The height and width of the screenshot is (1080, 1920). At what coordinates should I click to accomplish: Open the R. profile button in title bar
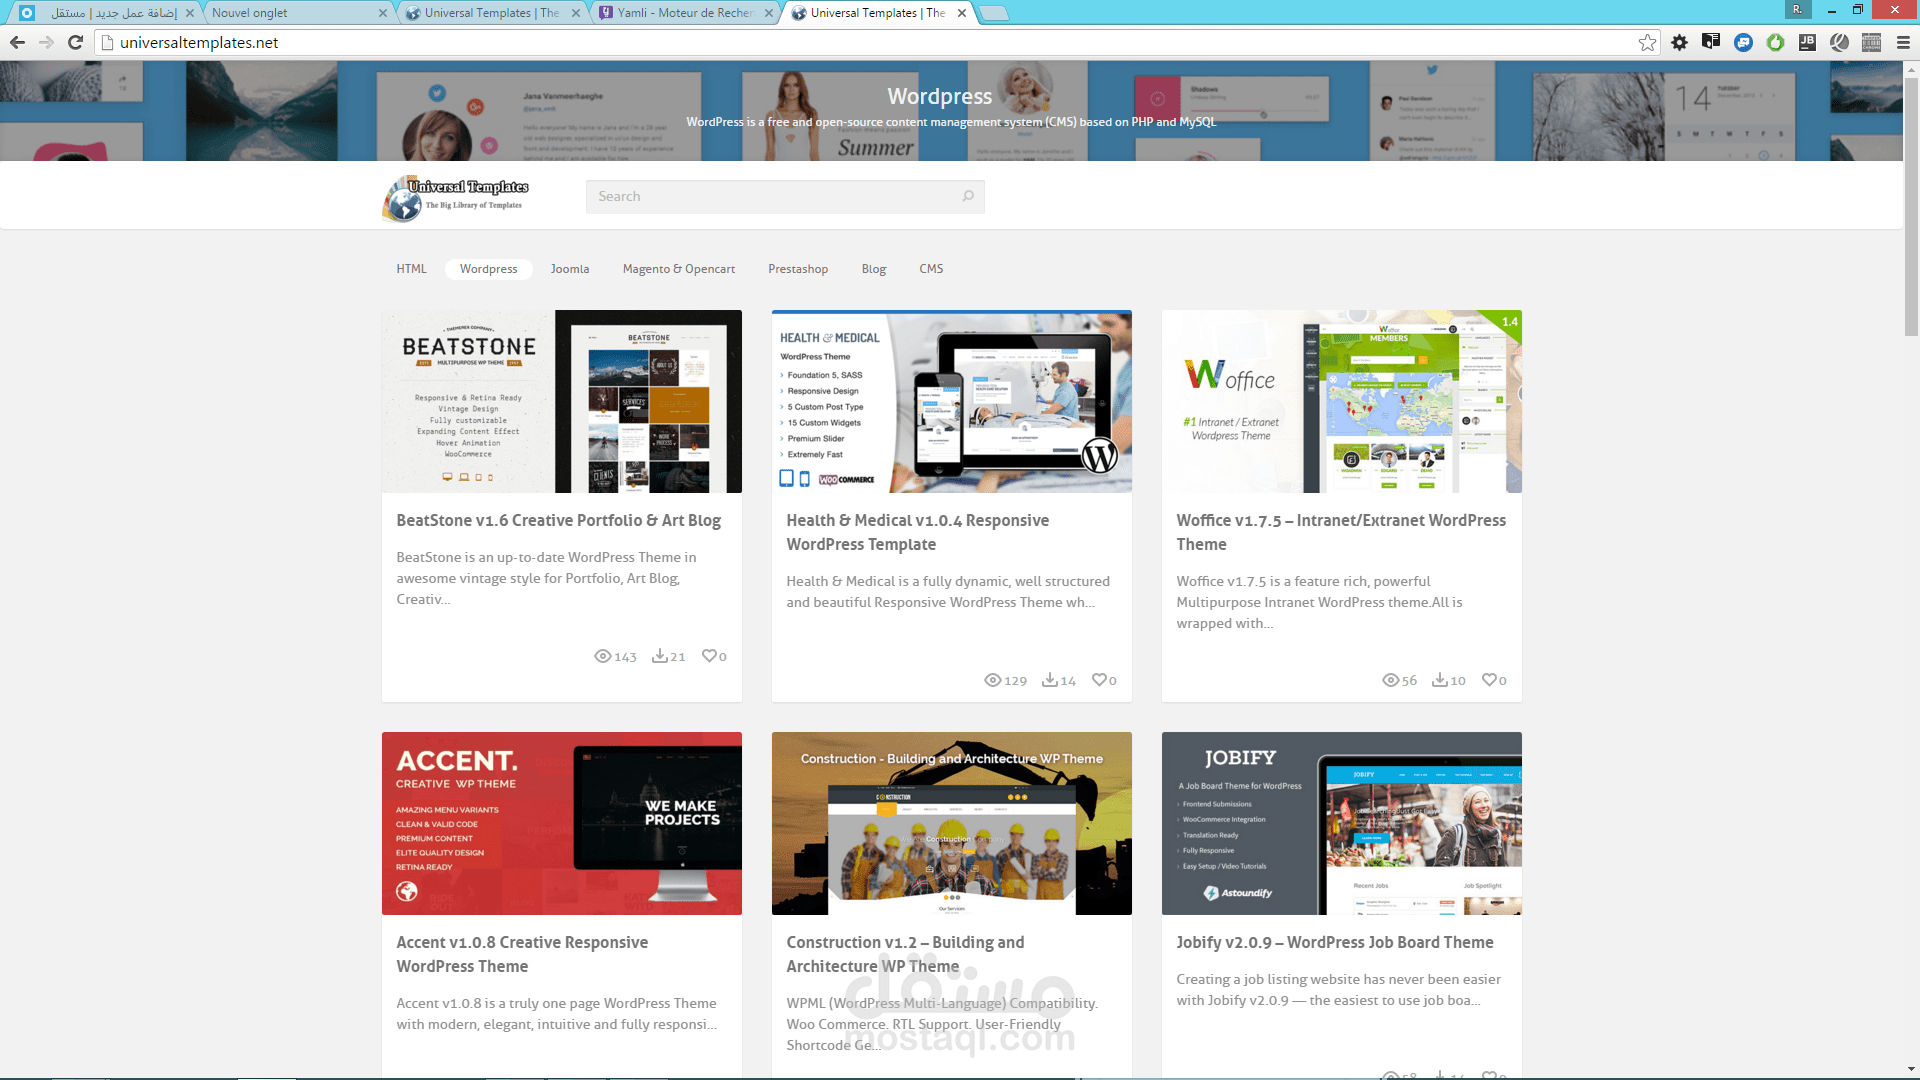(1797, 9)
